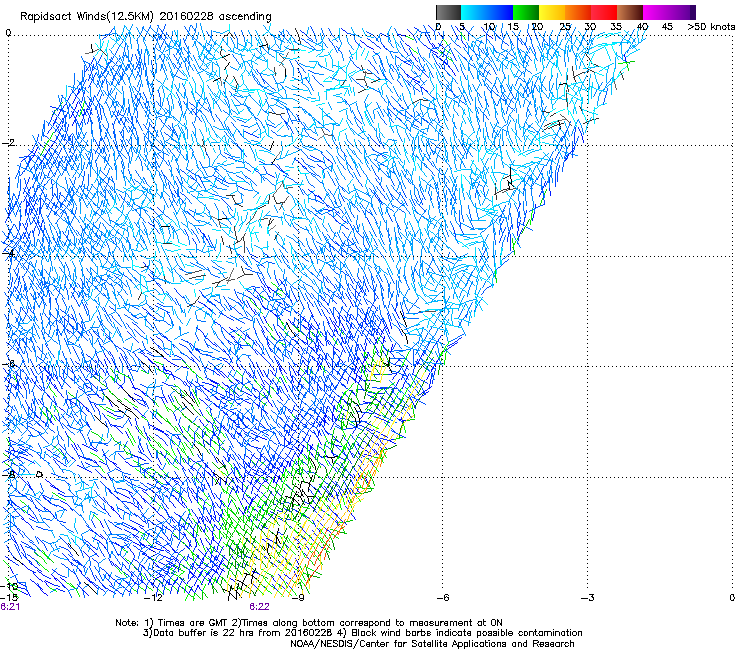Click the '15' legend scale number
Viewport: 740px width, 650px height.
[513, 27]
